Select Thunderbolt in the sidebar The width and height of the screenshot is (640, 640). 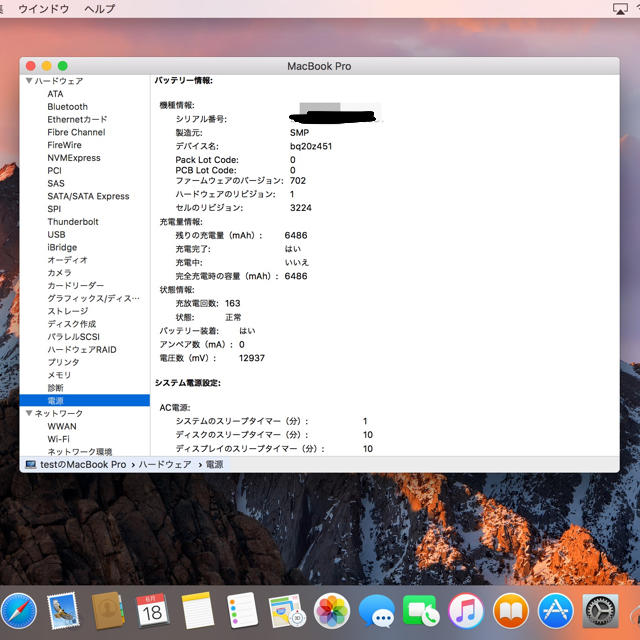click(73, 222)
